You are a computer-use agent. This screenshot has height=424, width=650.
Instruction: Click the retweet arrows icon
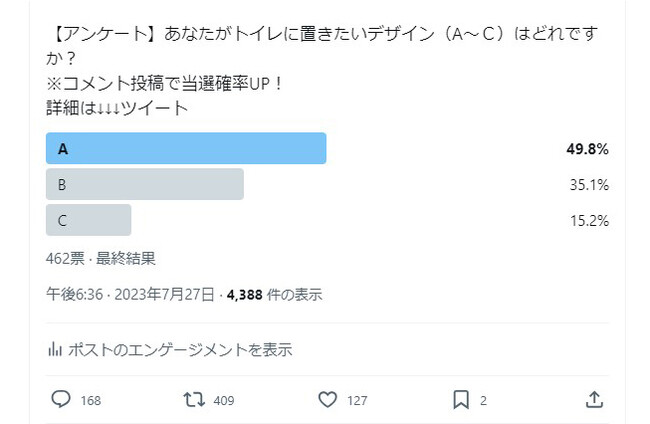coord(194,400)
